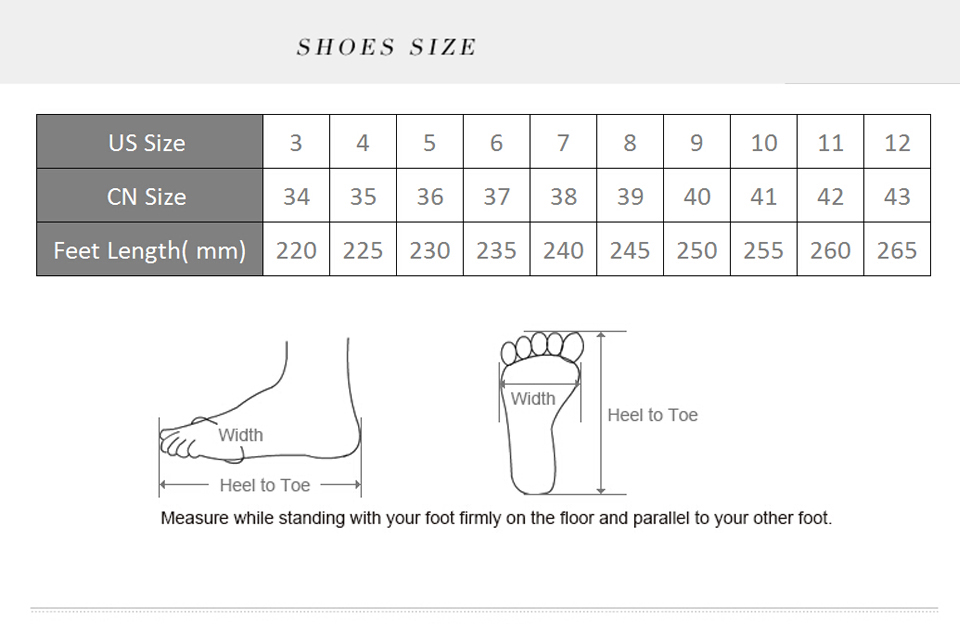Click CN size 41 cell
960x624 pixels.
[764, 197]
